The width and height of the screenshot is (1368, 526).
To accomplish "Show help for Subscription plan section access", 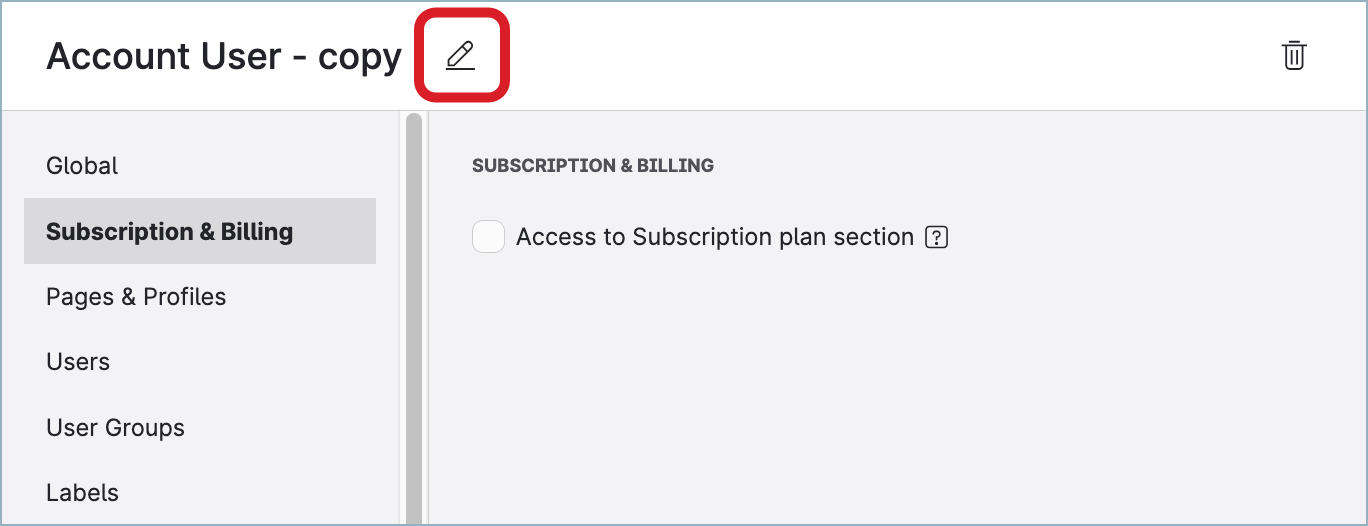I will (936, 238).
